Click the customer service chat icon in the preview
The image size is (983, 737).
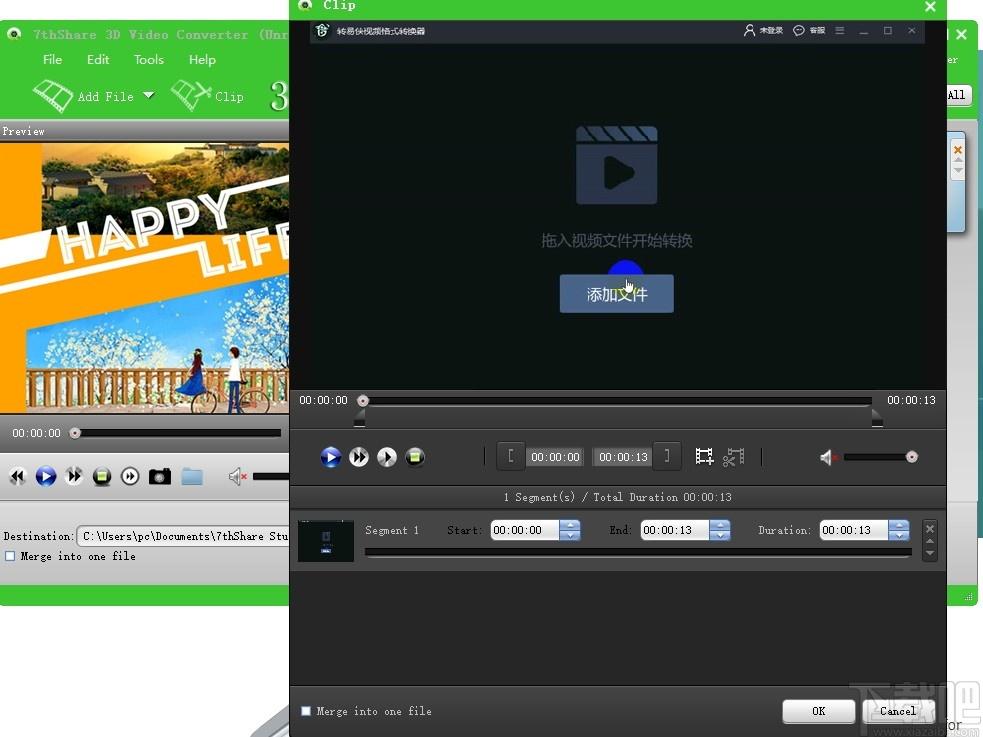pyautogui.click(x=799, y=30)
